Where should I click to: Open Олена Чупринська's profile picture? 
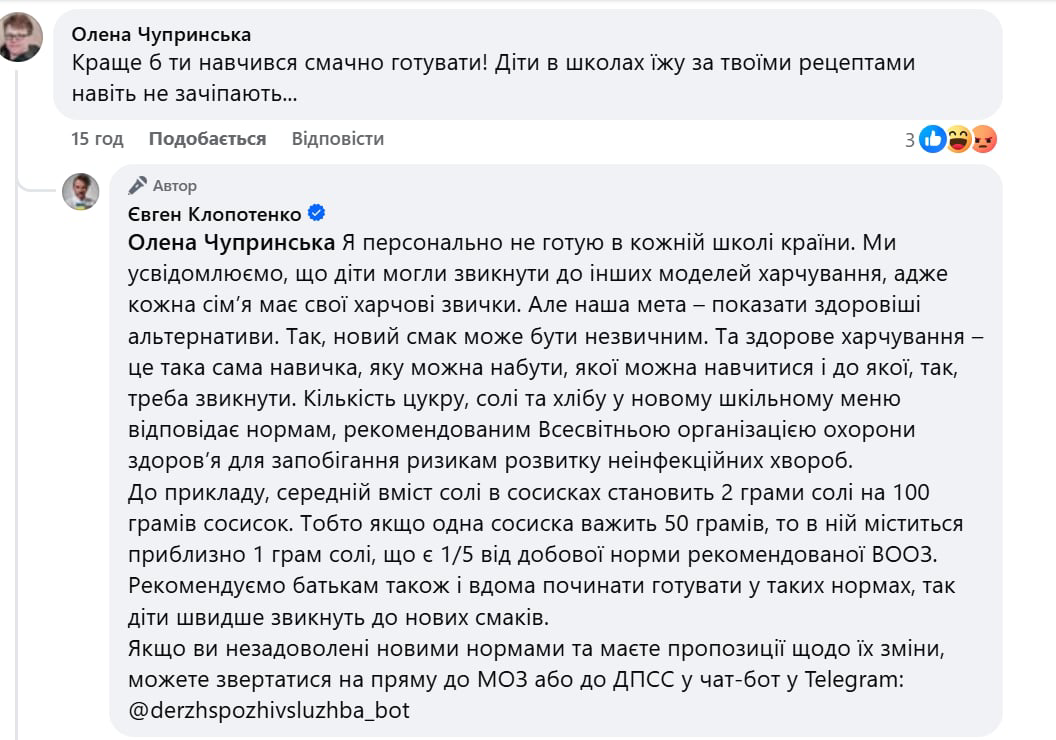click(x=19, y=37)
